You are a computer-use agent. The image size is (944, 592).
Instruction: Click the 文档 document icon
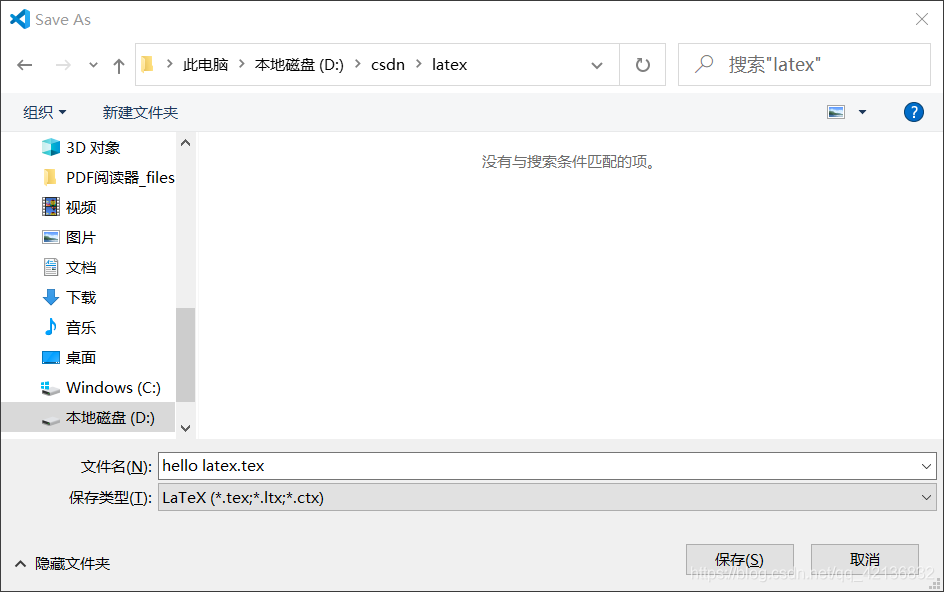(51, 267)
